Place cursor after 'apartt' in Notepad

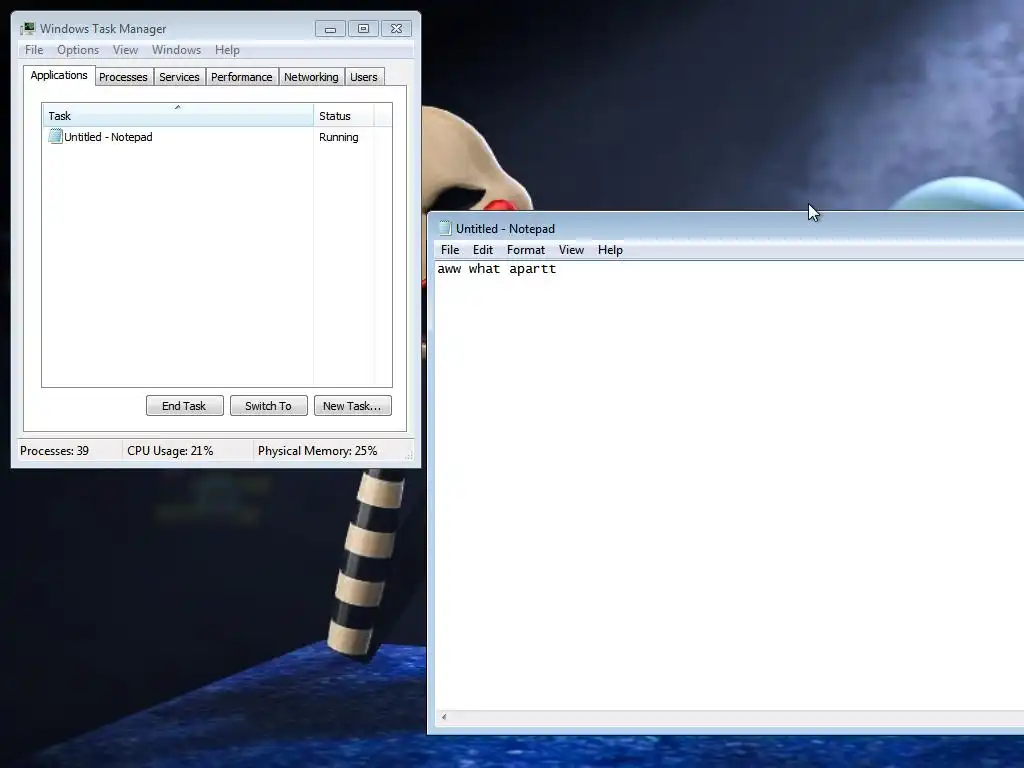point(558,269)
